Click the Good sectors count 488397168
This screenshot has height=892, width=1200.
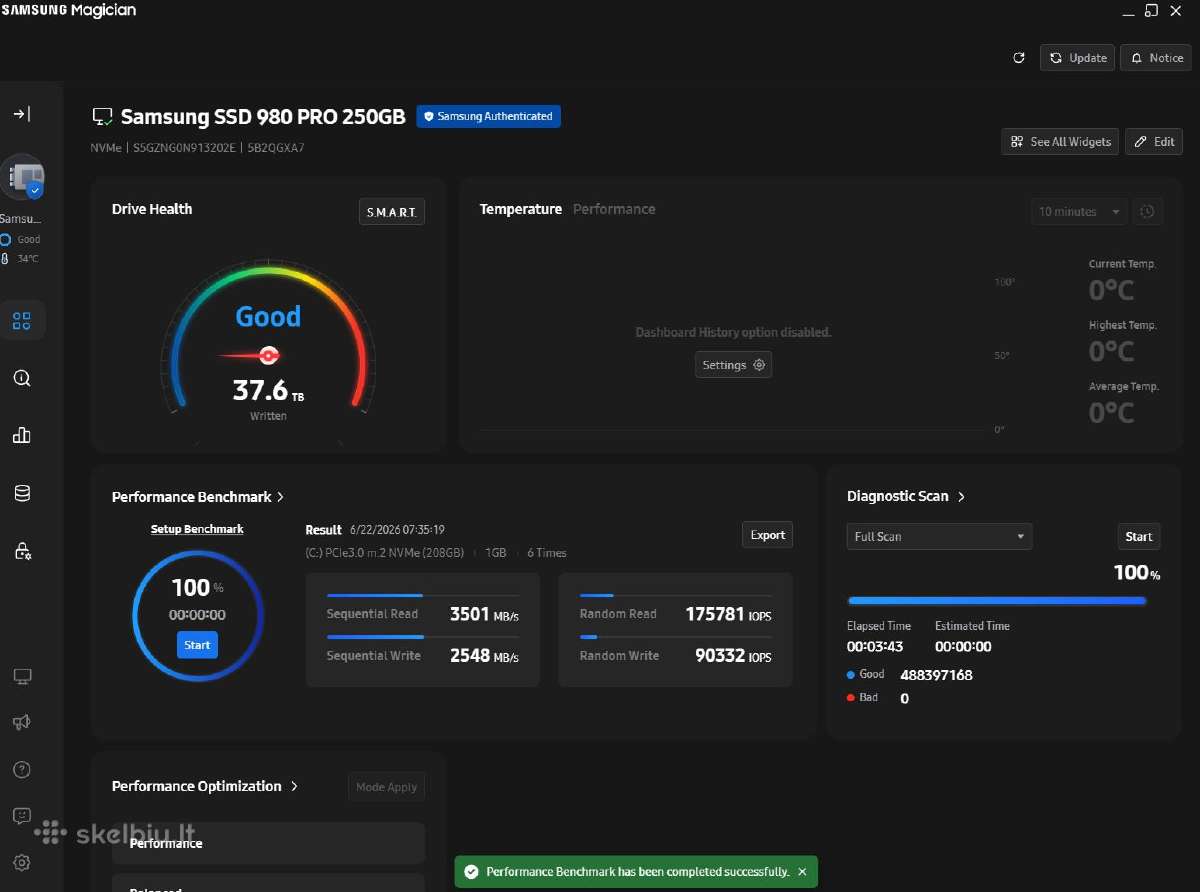[x=936, y=675]
